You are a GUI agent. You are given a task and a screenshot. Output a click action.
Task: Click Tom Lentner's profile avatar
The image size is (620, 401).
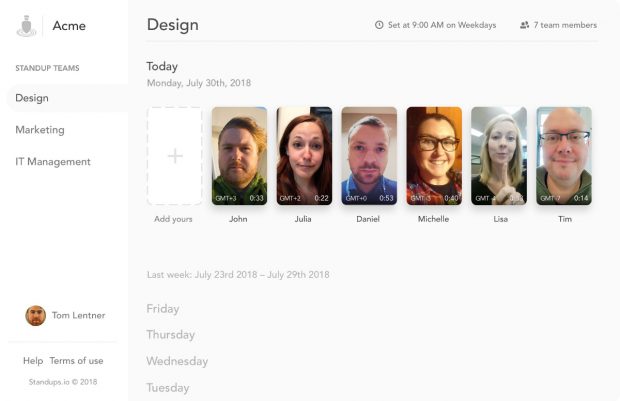pos(36,316)
